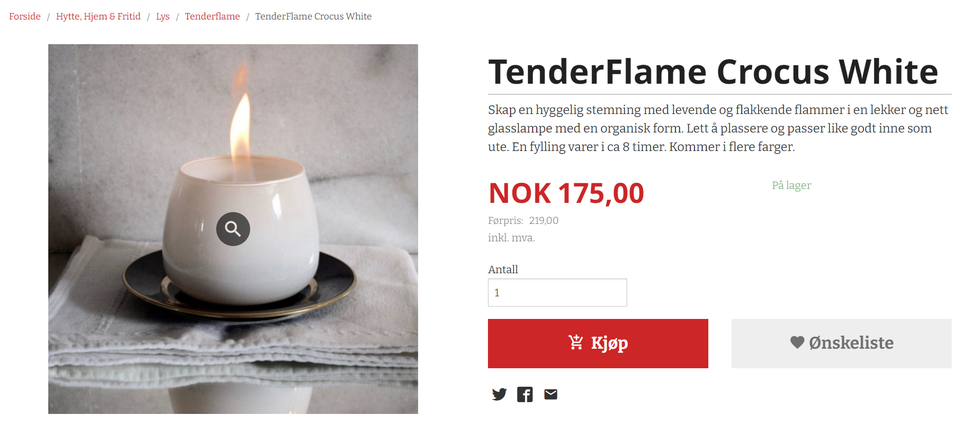The height and width of the screenshot is (435, 960).
Task: Click the Førpris 219,00 text
Action: click(x=523, y=221)
